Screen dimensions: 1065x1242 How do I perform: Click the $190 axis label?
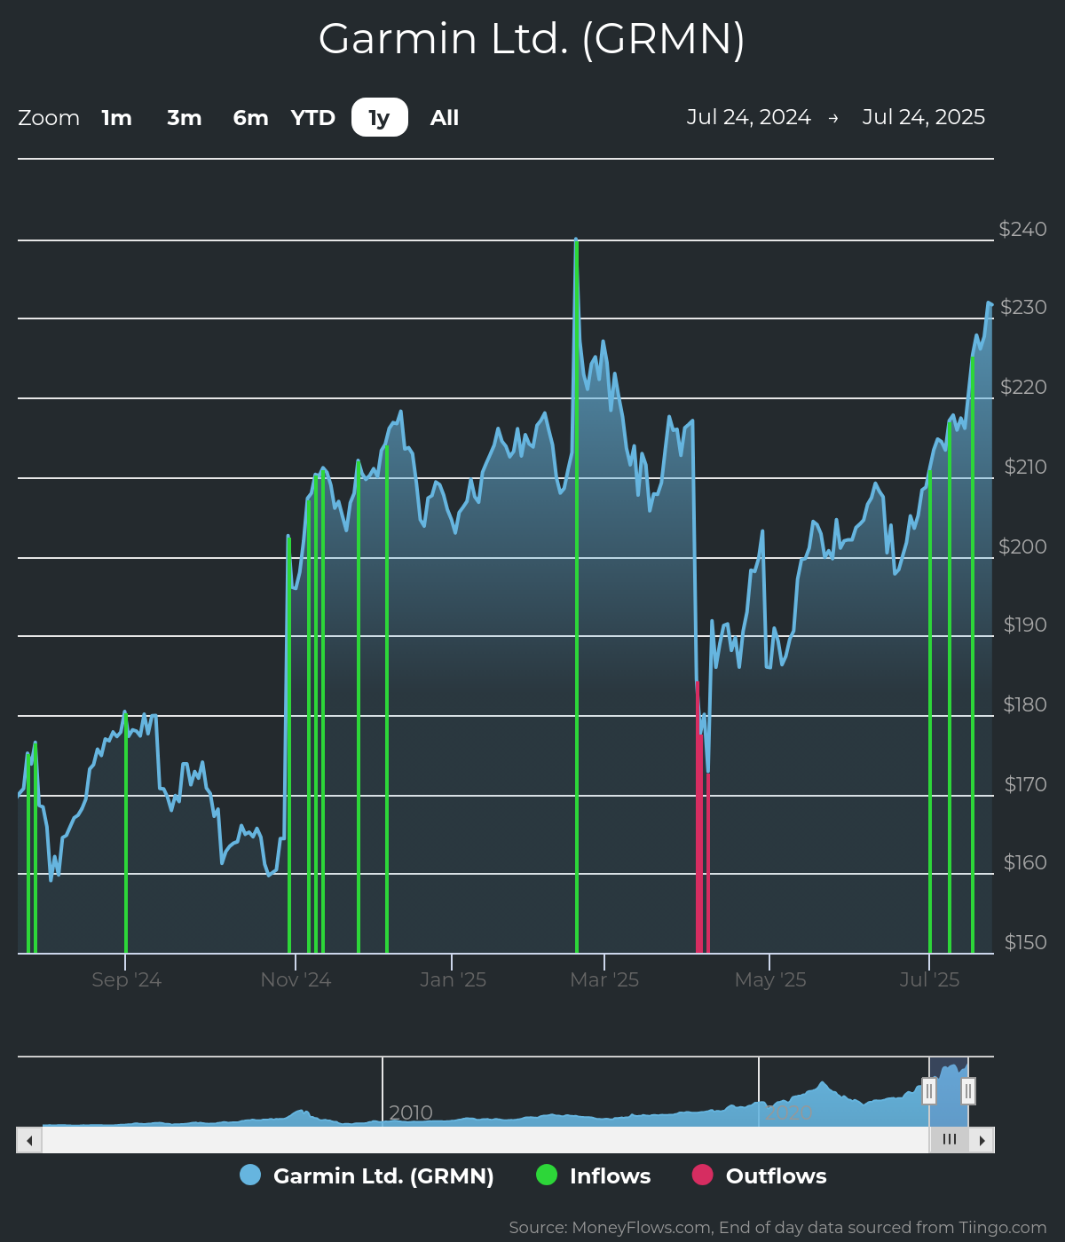[x=1025, y=625]
